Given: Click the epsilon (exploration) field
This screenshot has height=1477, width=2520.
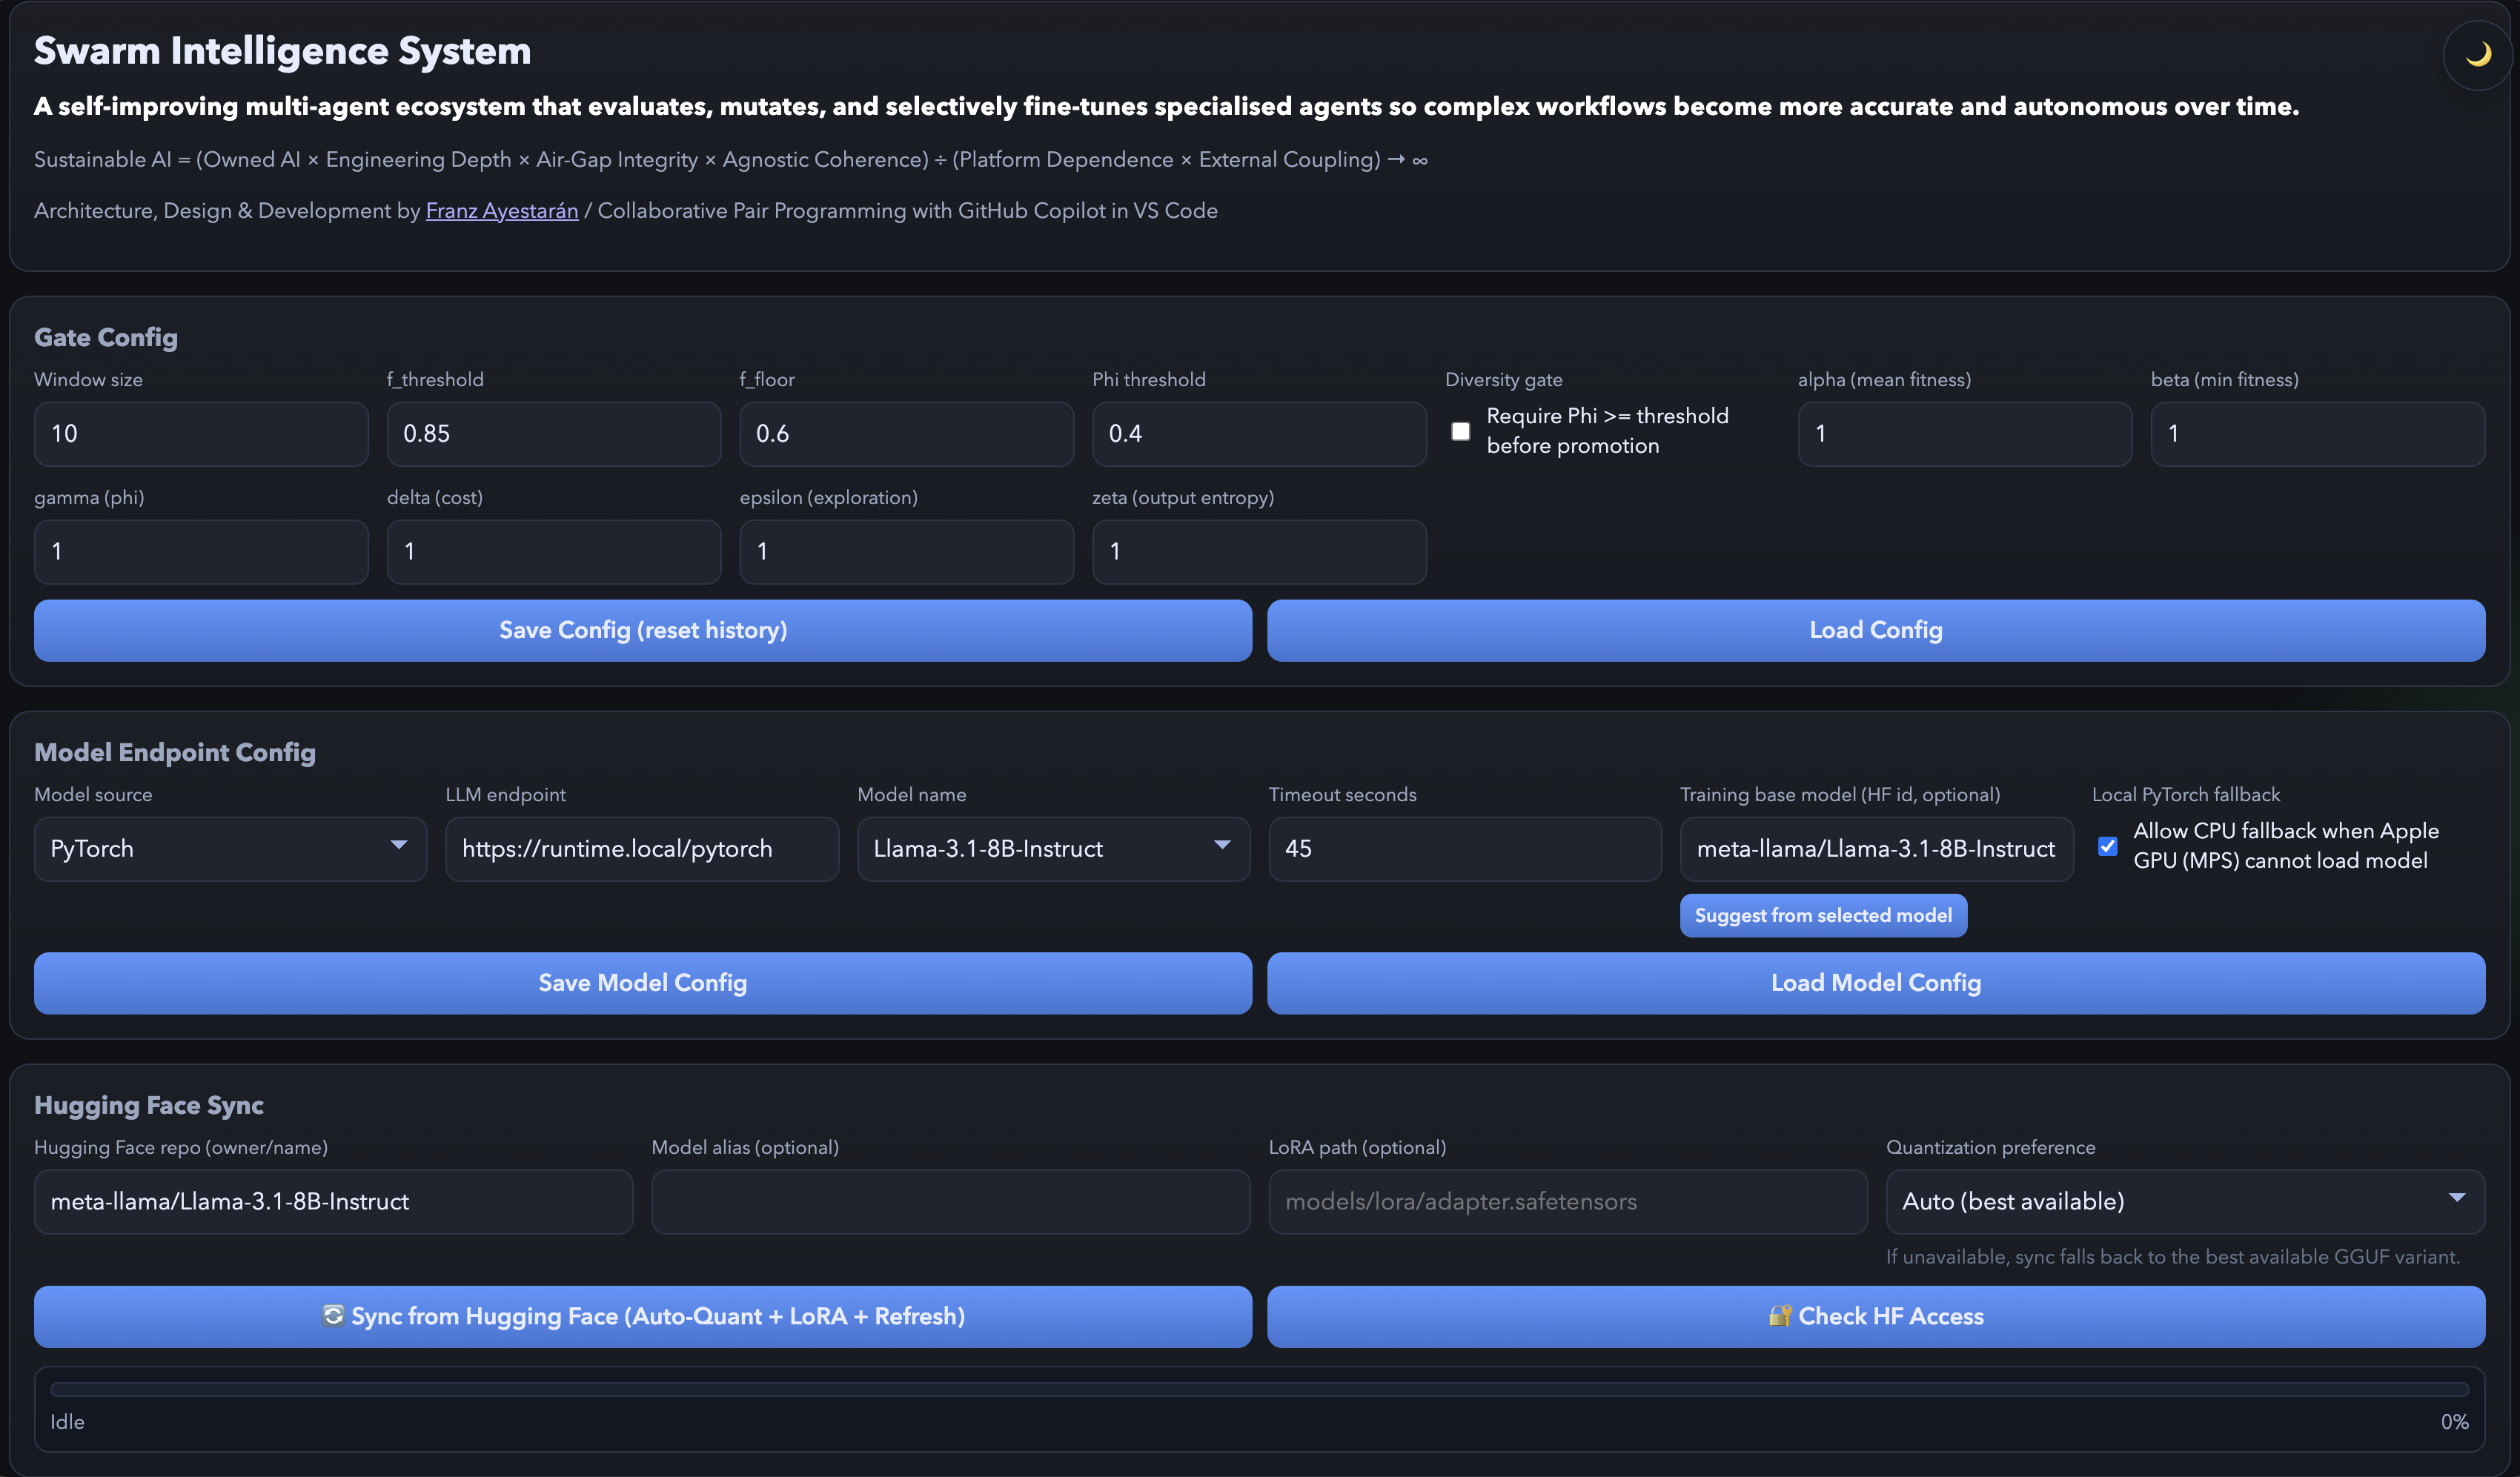Looking at the screenshot, I should click(907, 552).
